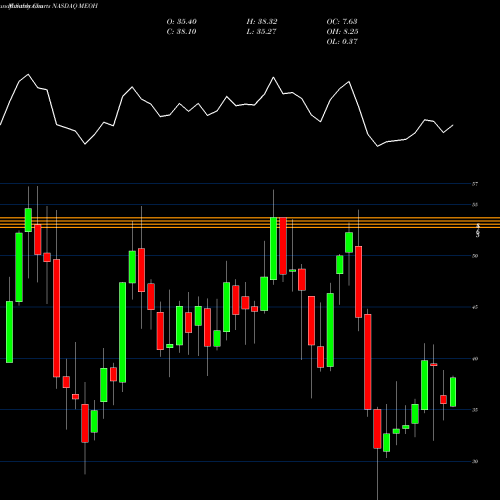
Task: Click the 'OC: 7.63' reading
Action: tap(342, 22)
